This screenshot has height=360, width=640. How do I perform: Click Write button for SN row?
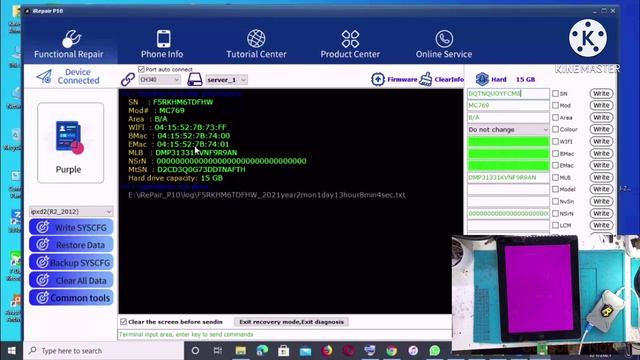601,93
